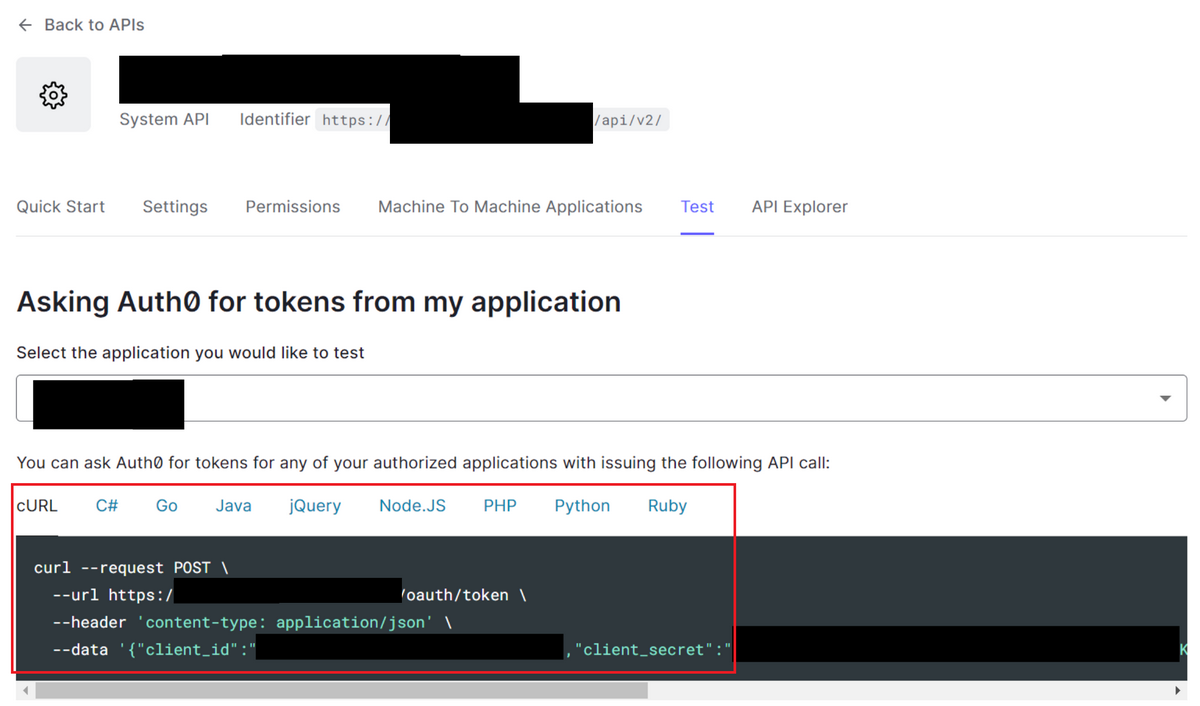This screenshot has height=706, width=1200.
Task: Open the Settings tab
Action: pyautogui.click(x=175, y=207)
